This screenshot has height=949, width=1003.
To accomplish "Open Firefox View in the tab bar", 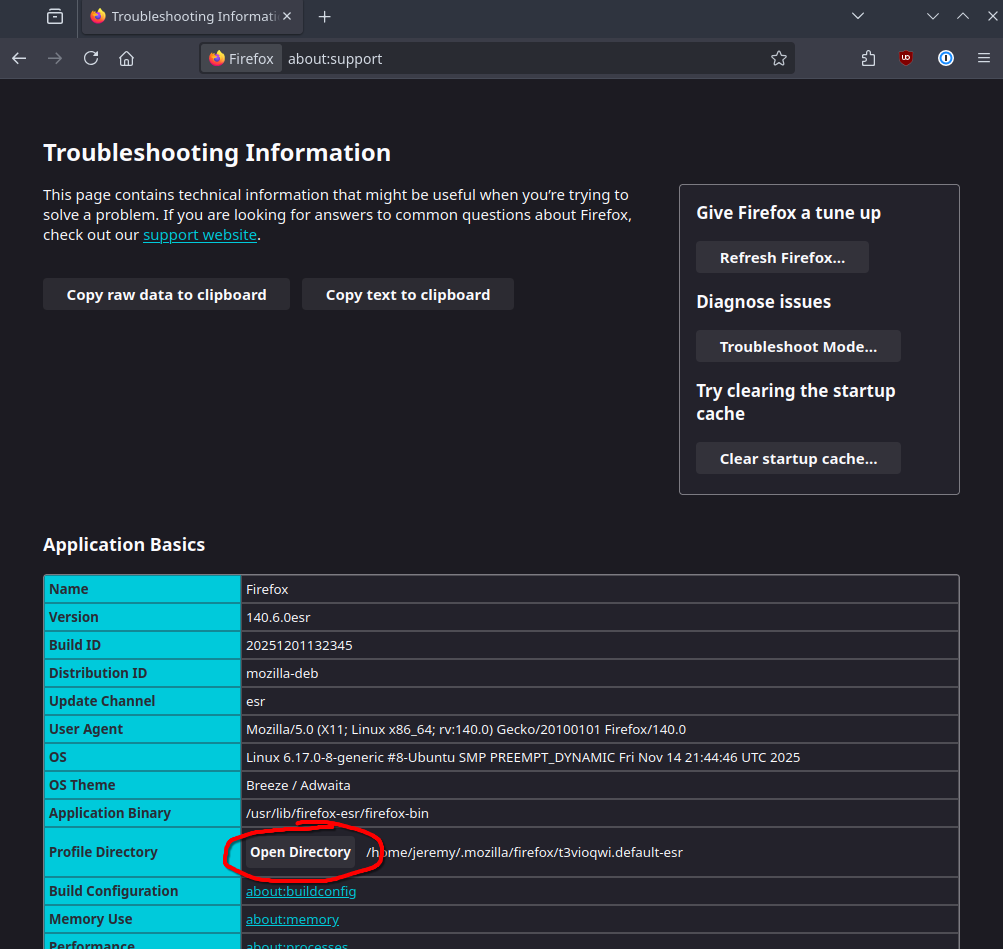I will [55, 17].
